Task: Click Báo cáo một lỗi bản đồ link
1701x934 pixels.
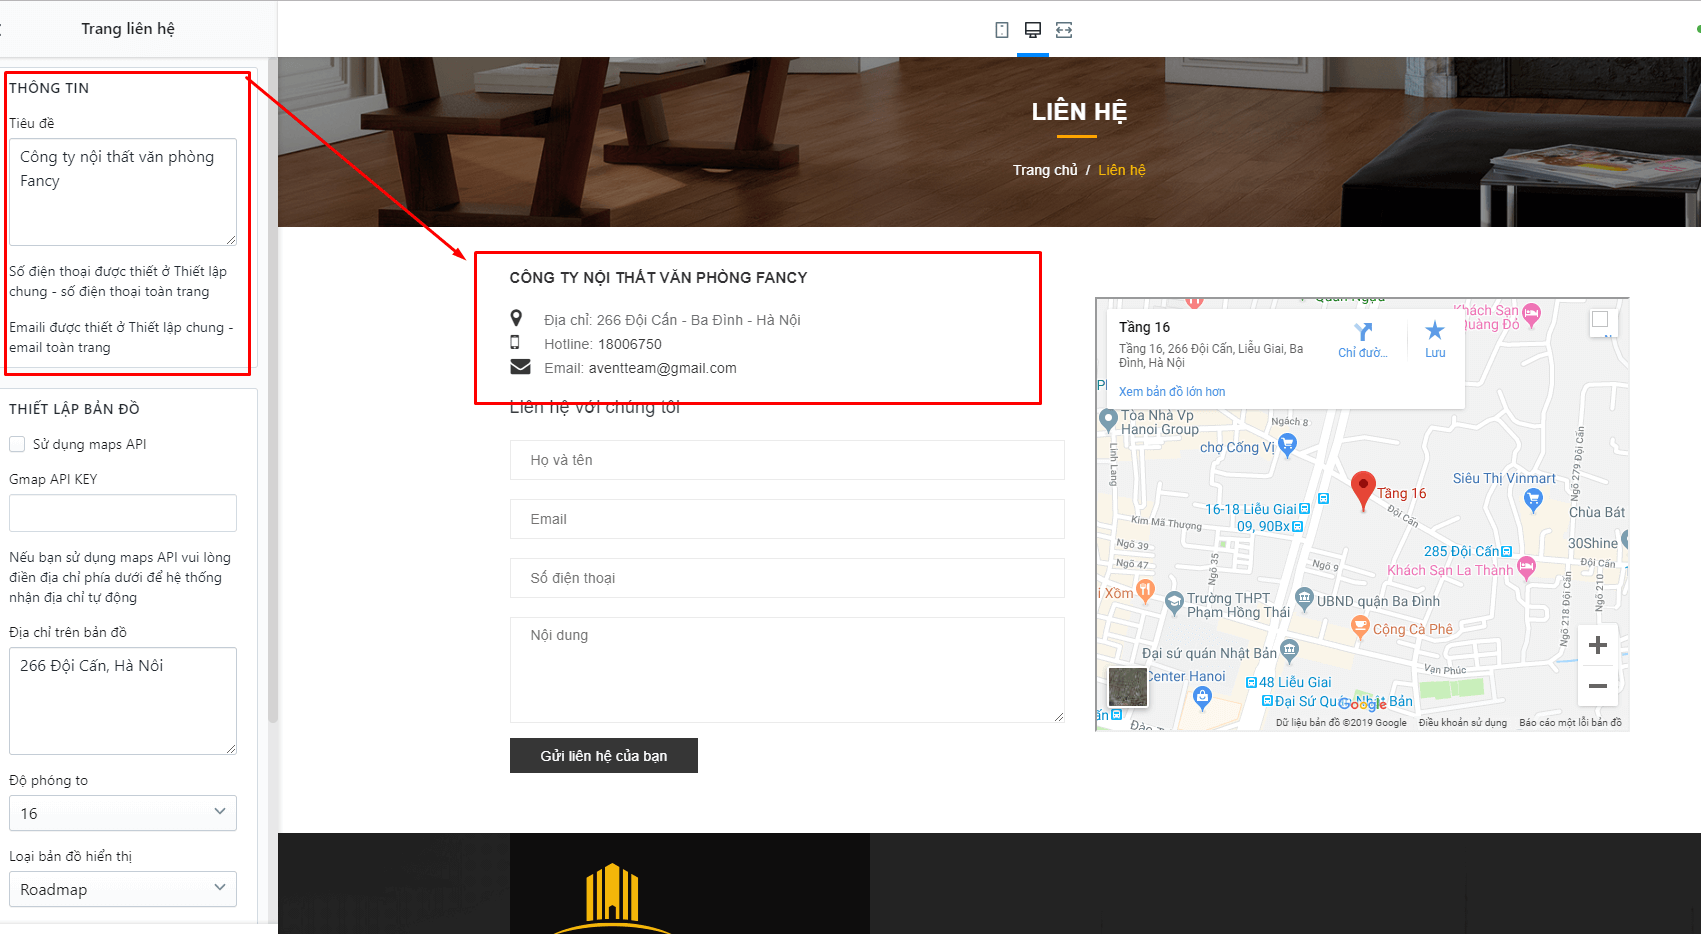Action: tap(1570, 723)
